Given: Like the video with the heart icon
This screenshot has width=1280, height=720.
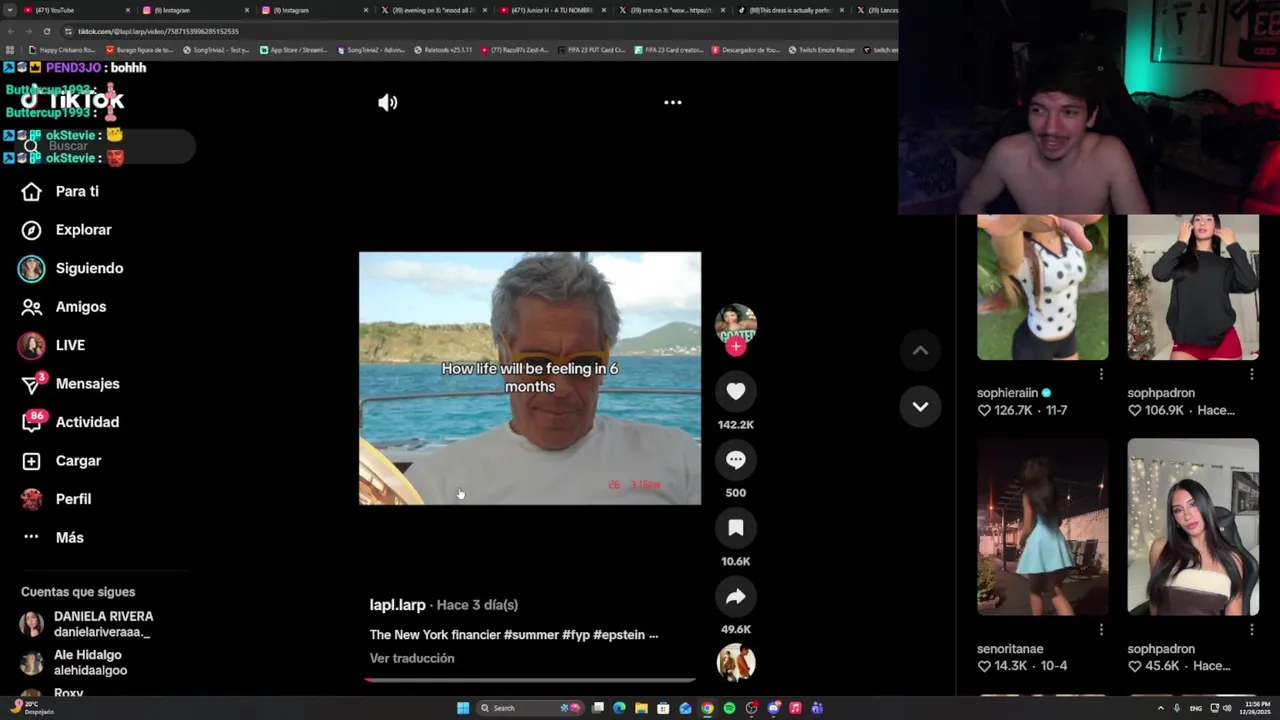Looking at the screenshot, I should [736, 392].
